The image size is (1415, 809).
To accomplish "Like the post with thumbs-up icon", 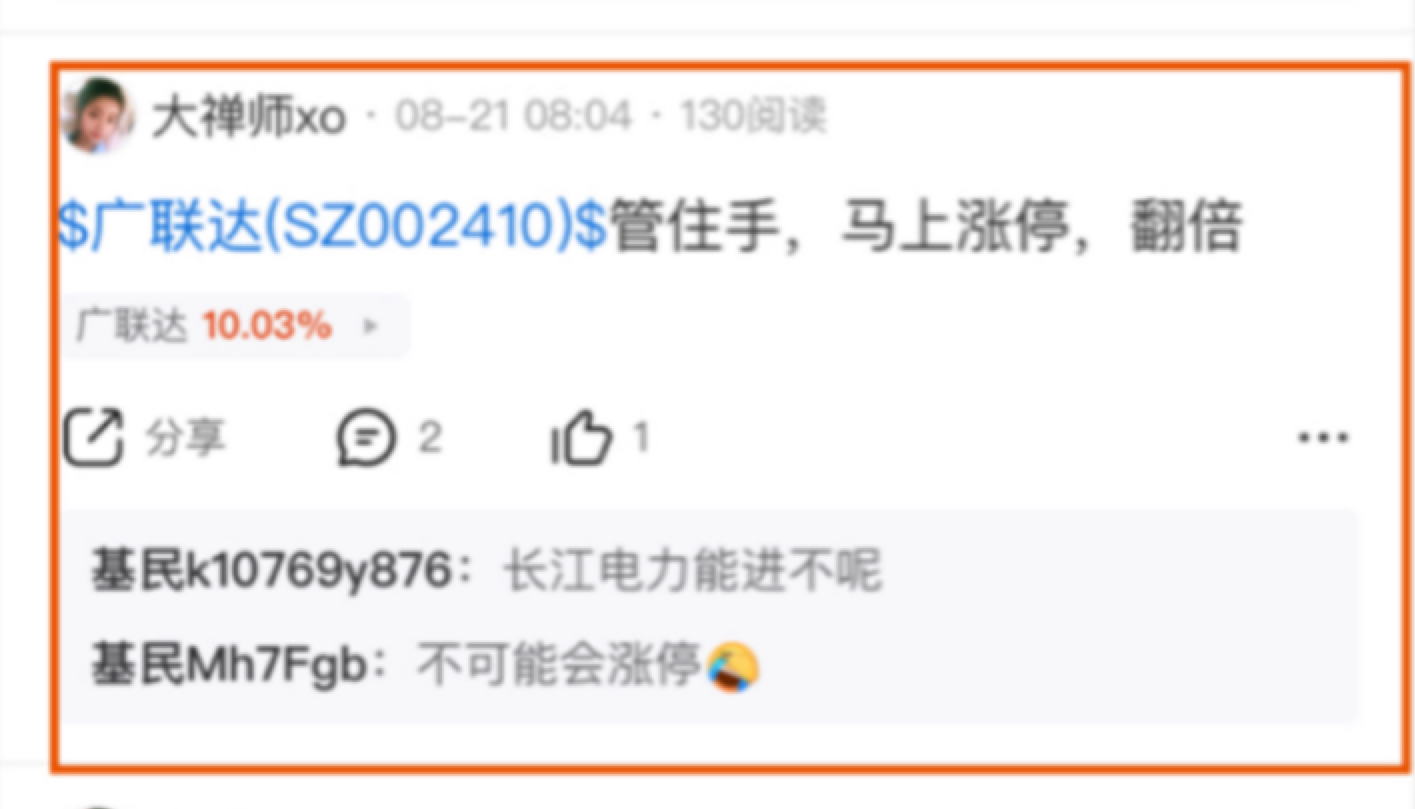I will pyautogui.click(x=581, y=438).
